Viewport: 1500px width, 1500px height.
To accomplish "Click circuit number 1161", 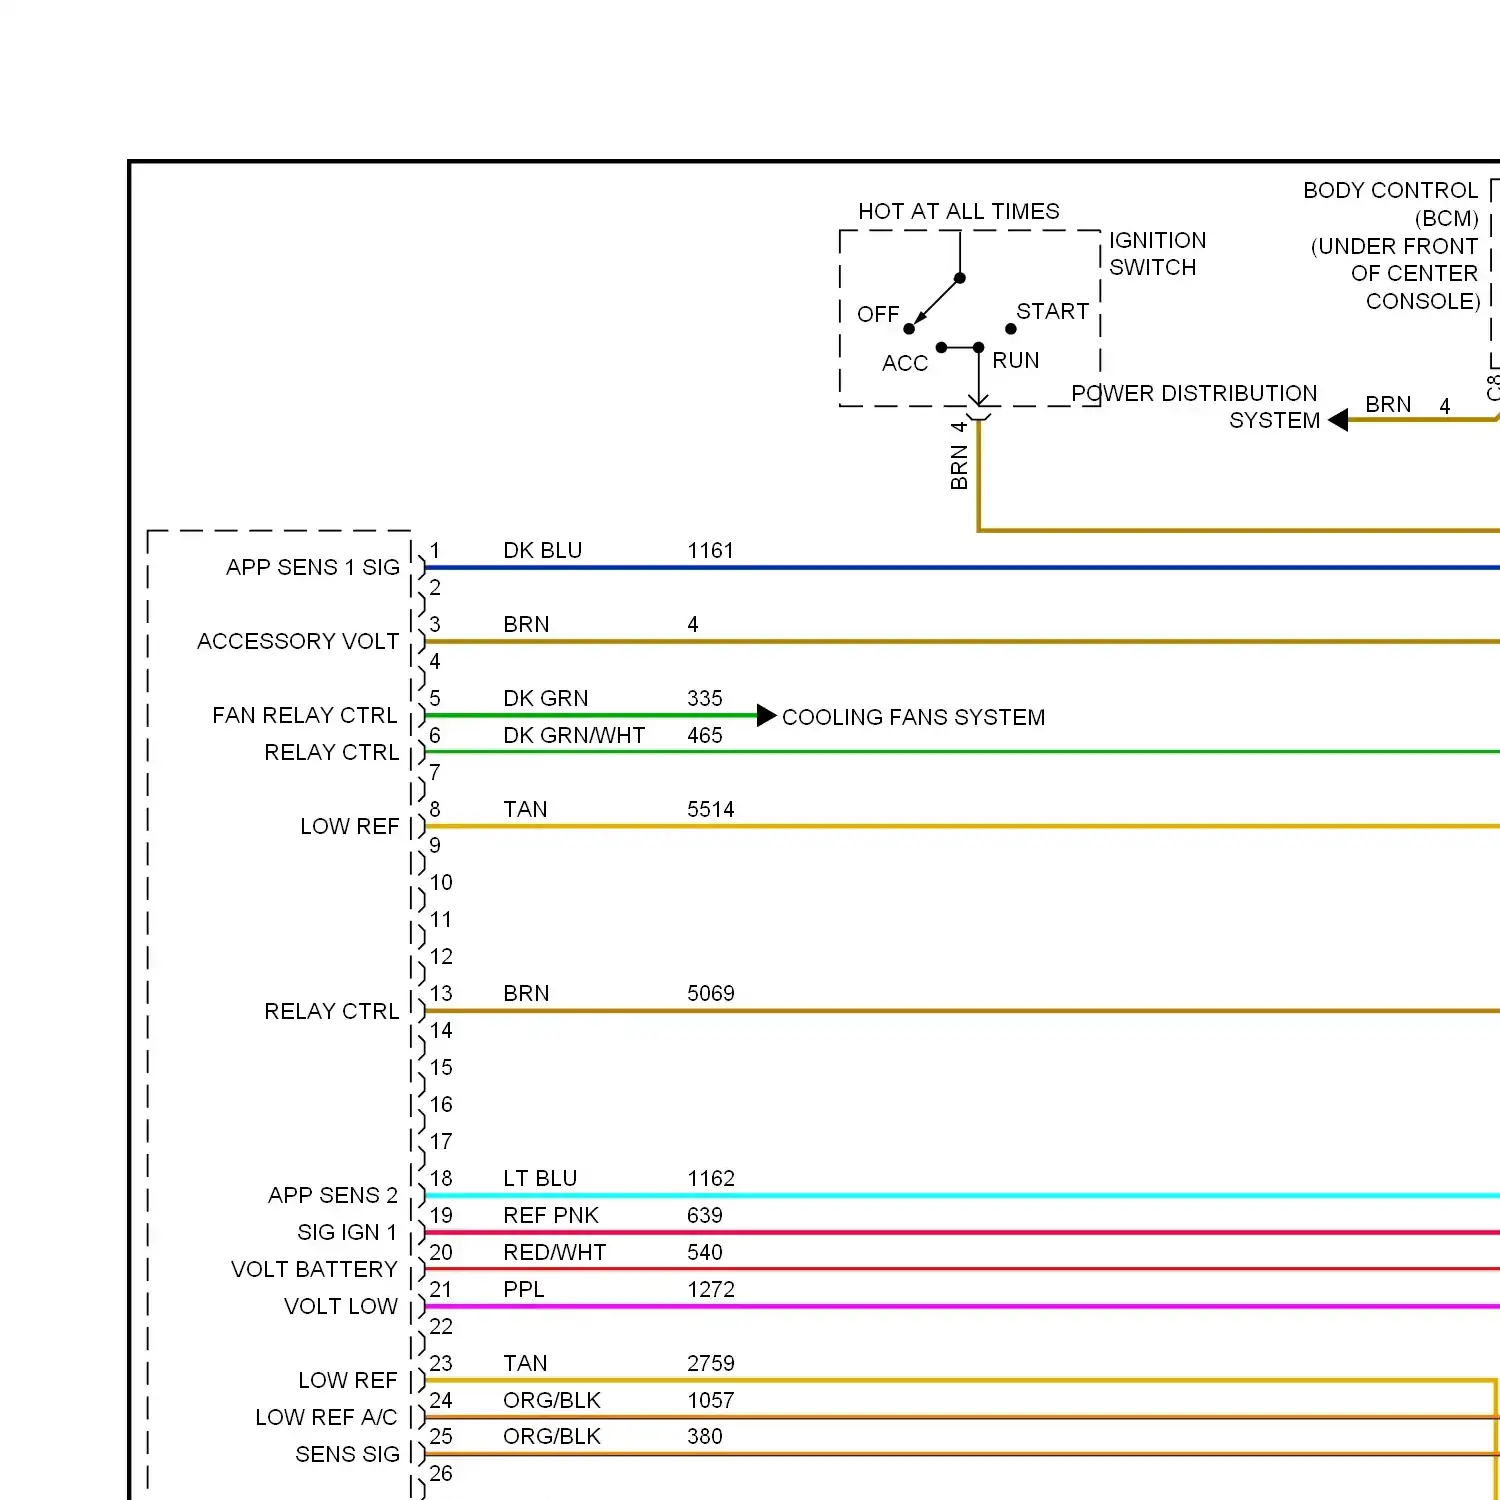I will 710,550.
